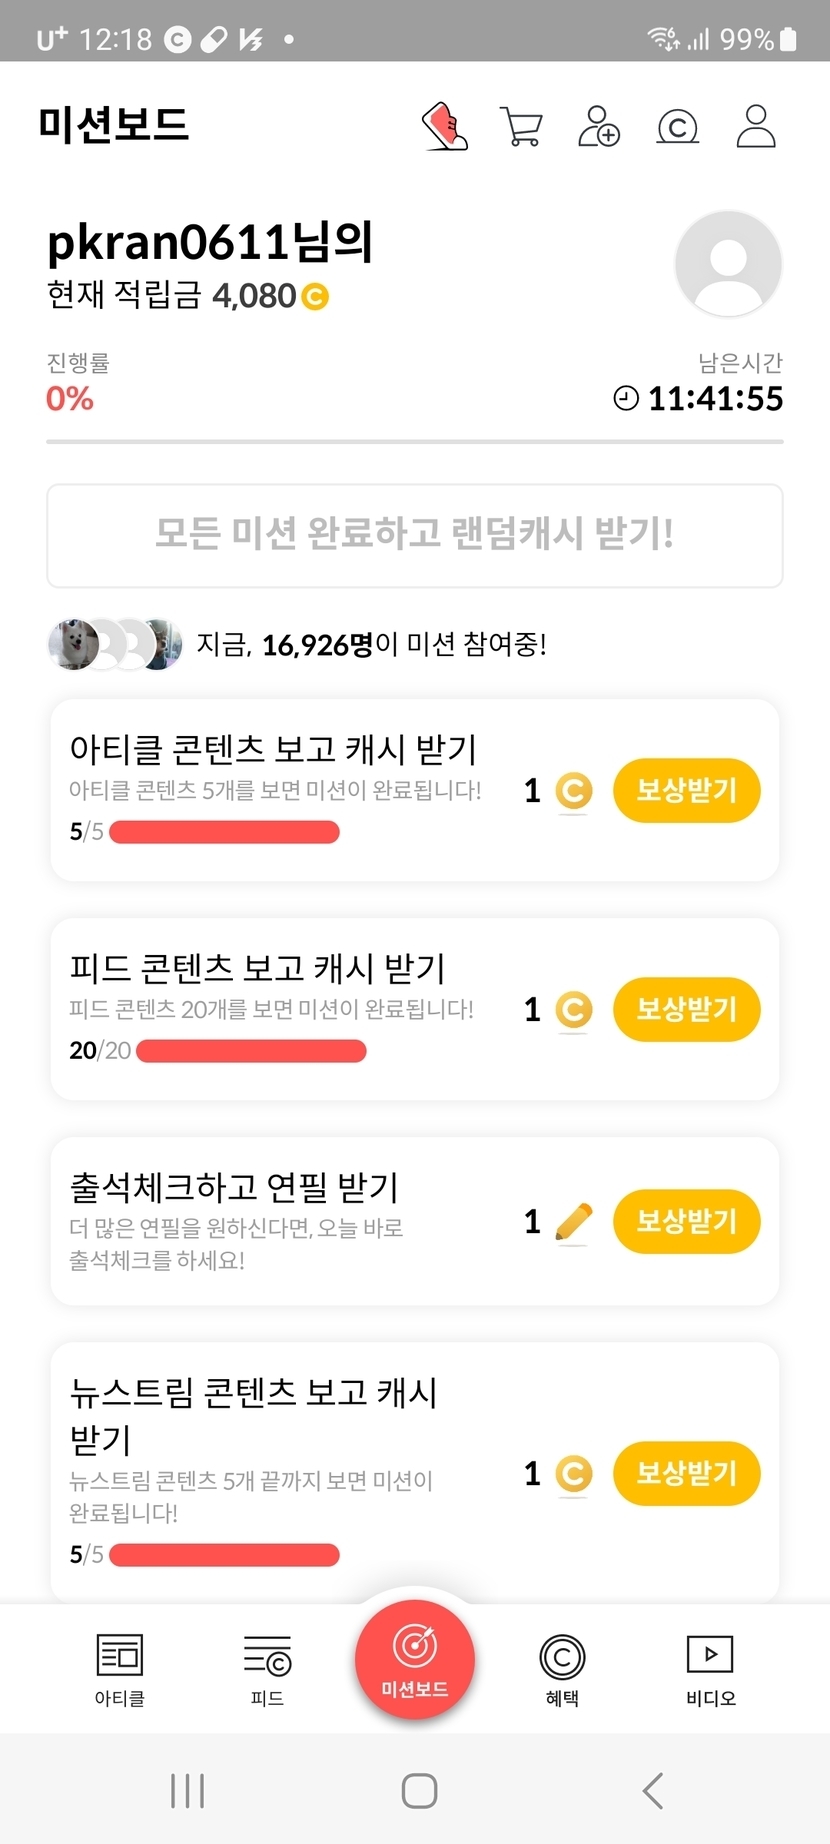
Task: Tap the gray profile avatar picture
Action: pos(728,264)
